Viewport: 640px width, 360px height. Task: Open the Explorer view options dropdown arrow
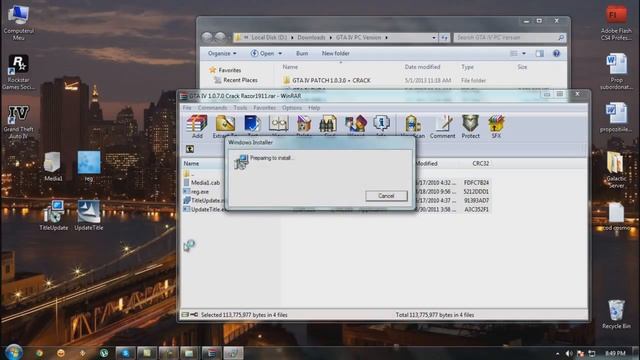pyautogui.click(x=524, y=53)
